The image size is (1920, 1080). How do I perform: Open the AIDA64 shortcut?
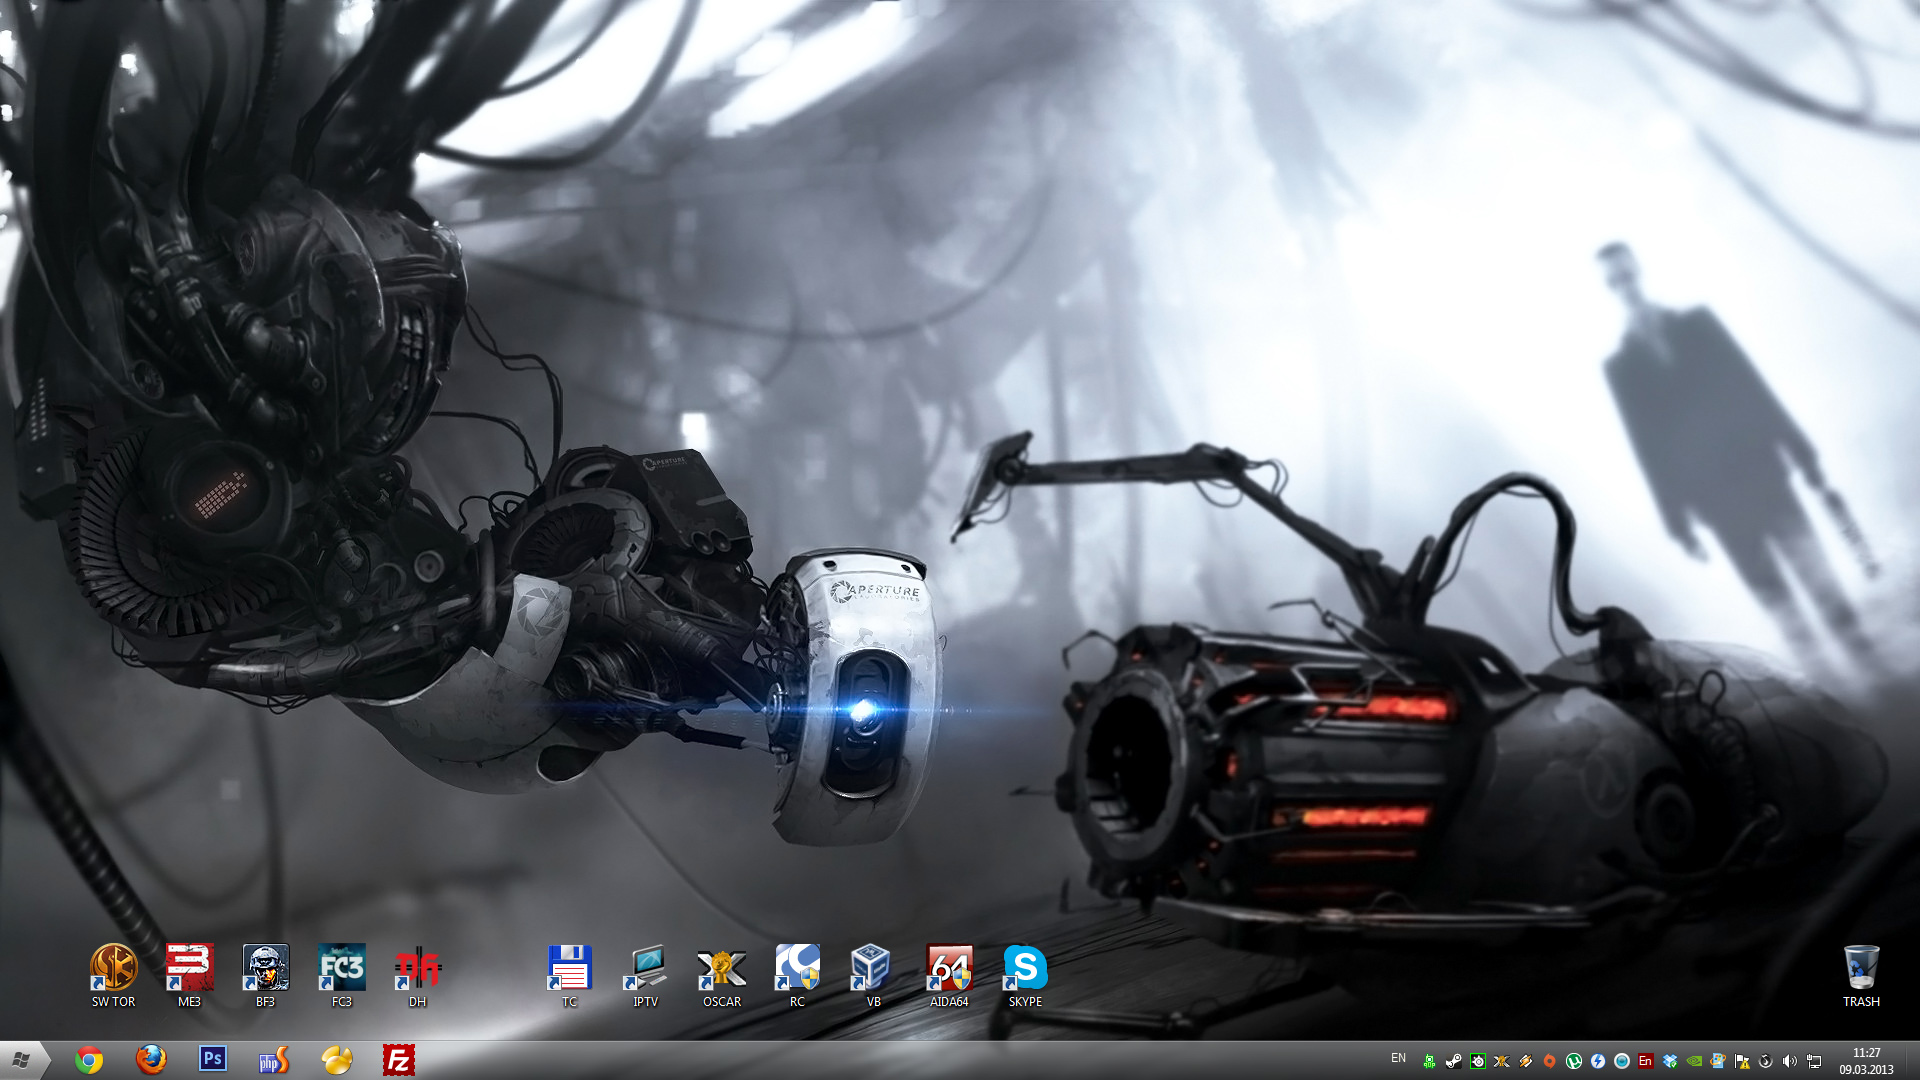point(949,975)
